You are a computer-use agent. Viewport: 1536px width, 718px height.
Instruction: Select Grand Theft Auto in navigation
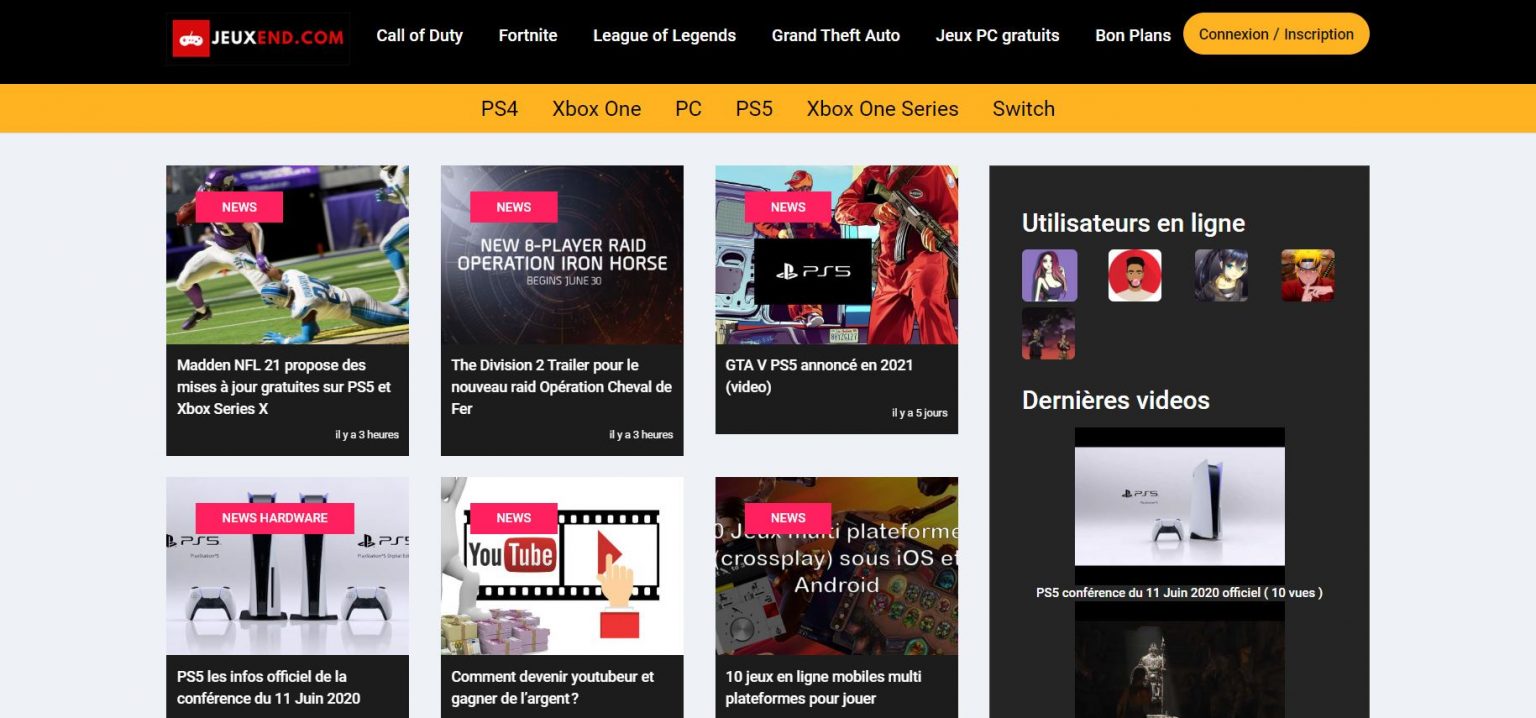[x=836, y=35]
